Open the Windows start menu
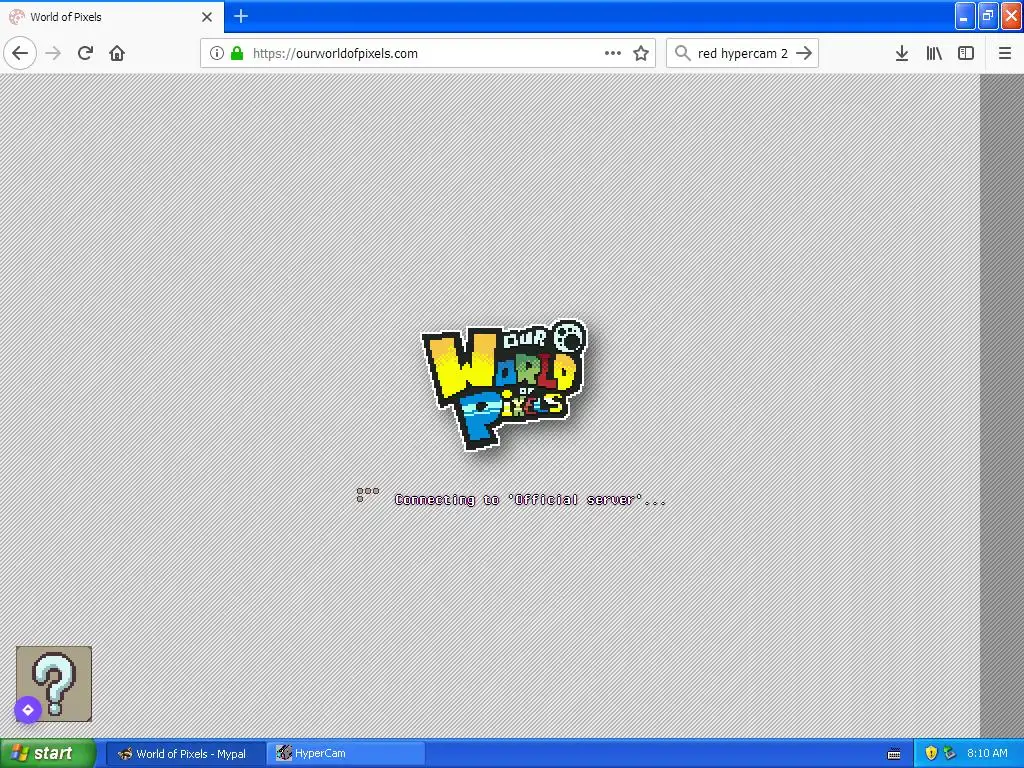 click(x=47, y=753)
